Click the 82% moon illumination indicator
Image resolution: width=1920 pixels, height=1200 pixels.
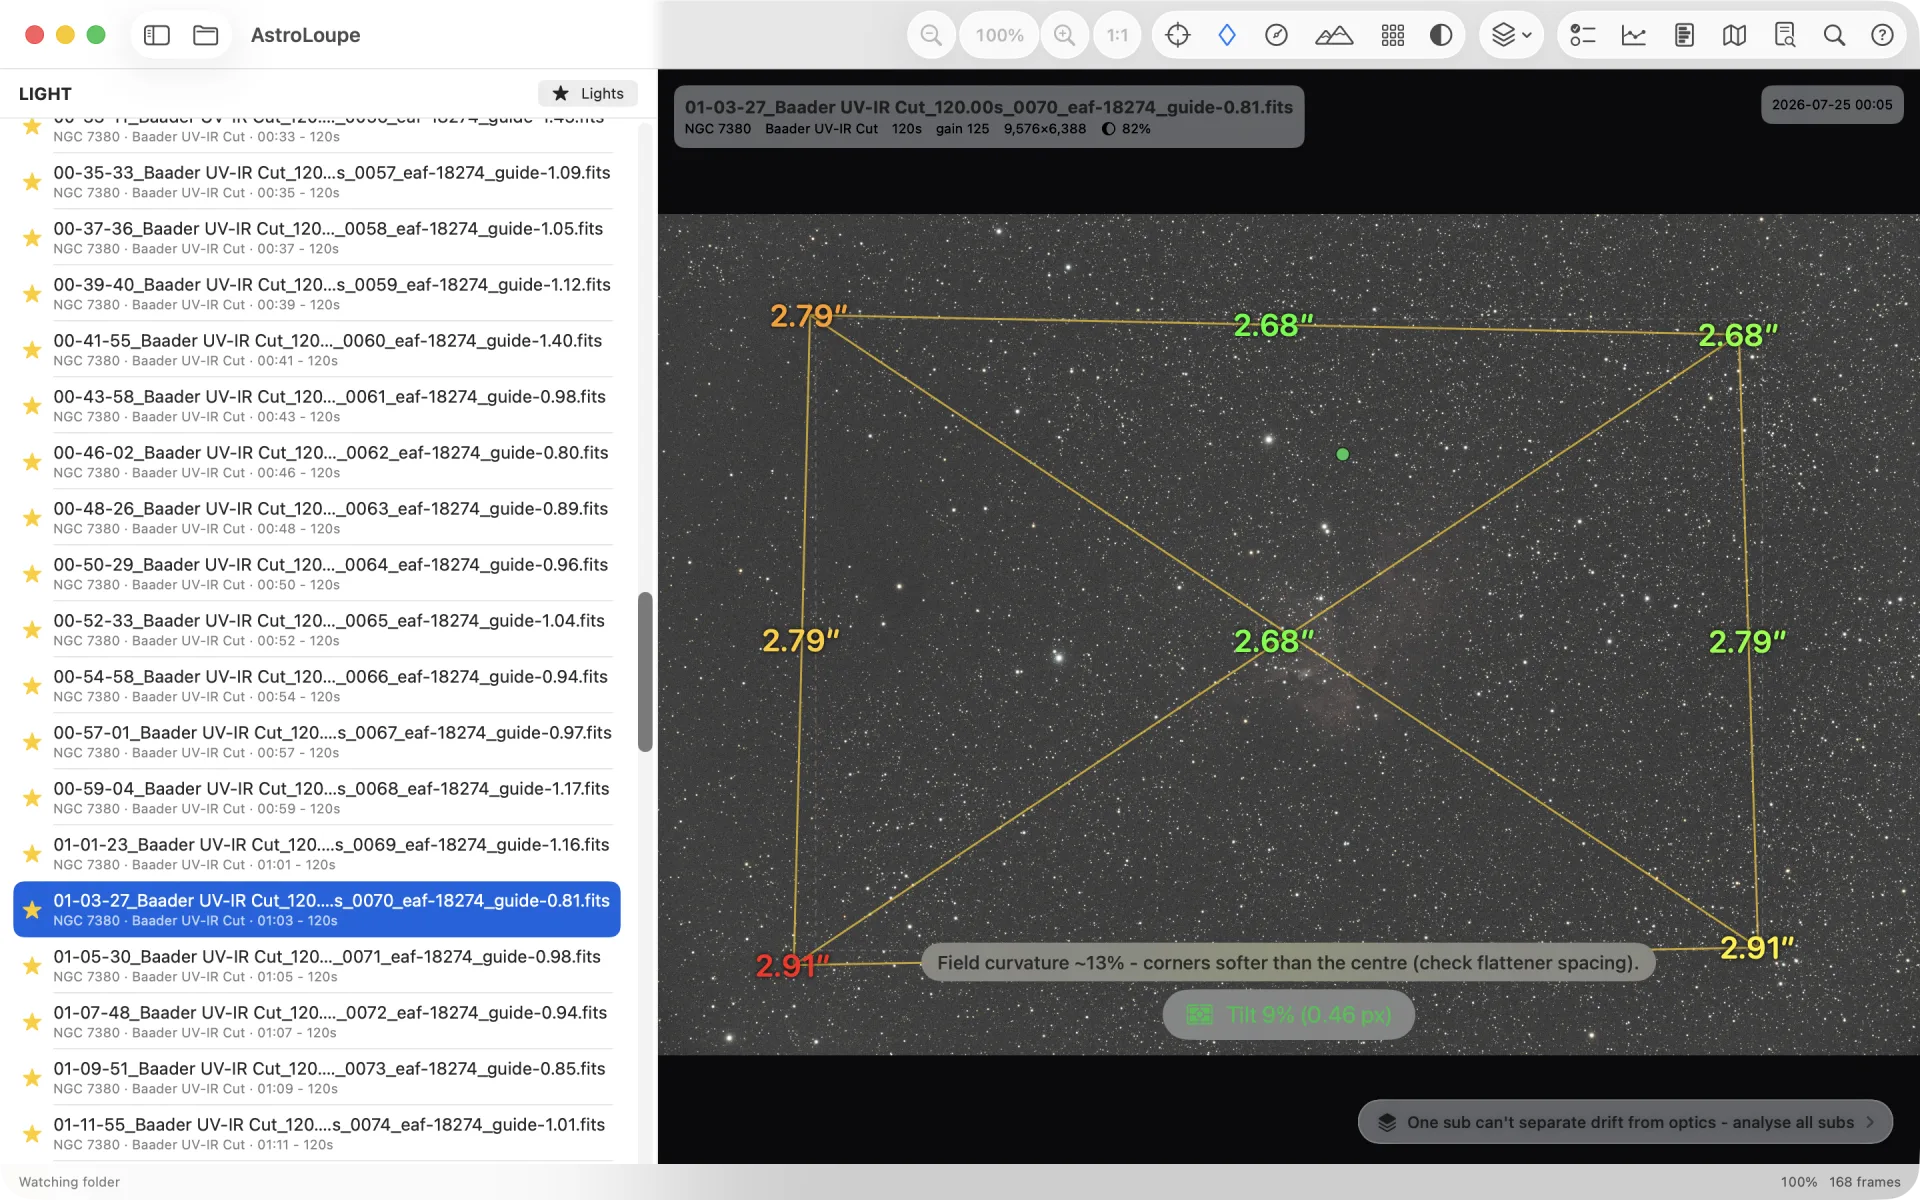tap(1126, 129)
